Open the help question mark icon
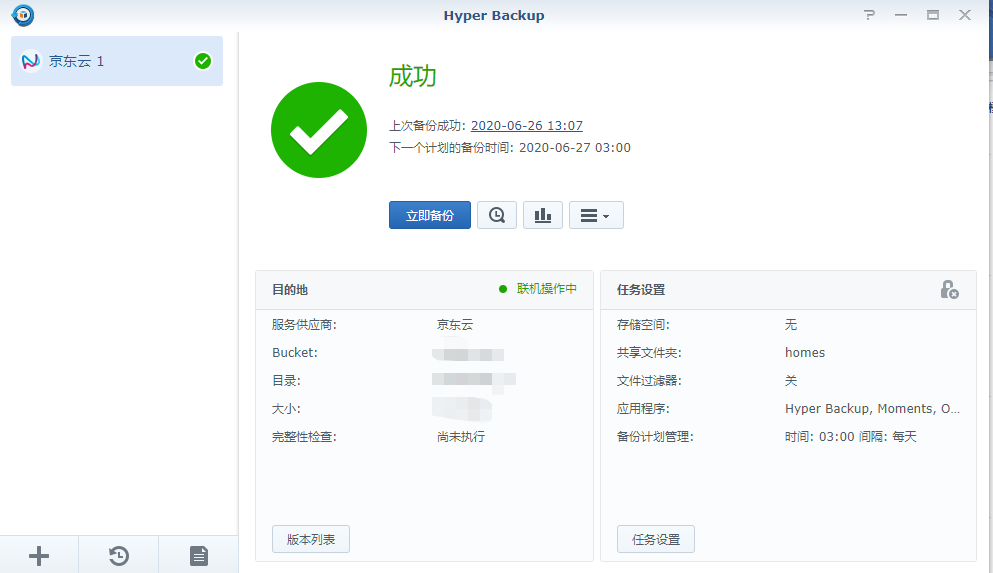 point(870,15)
